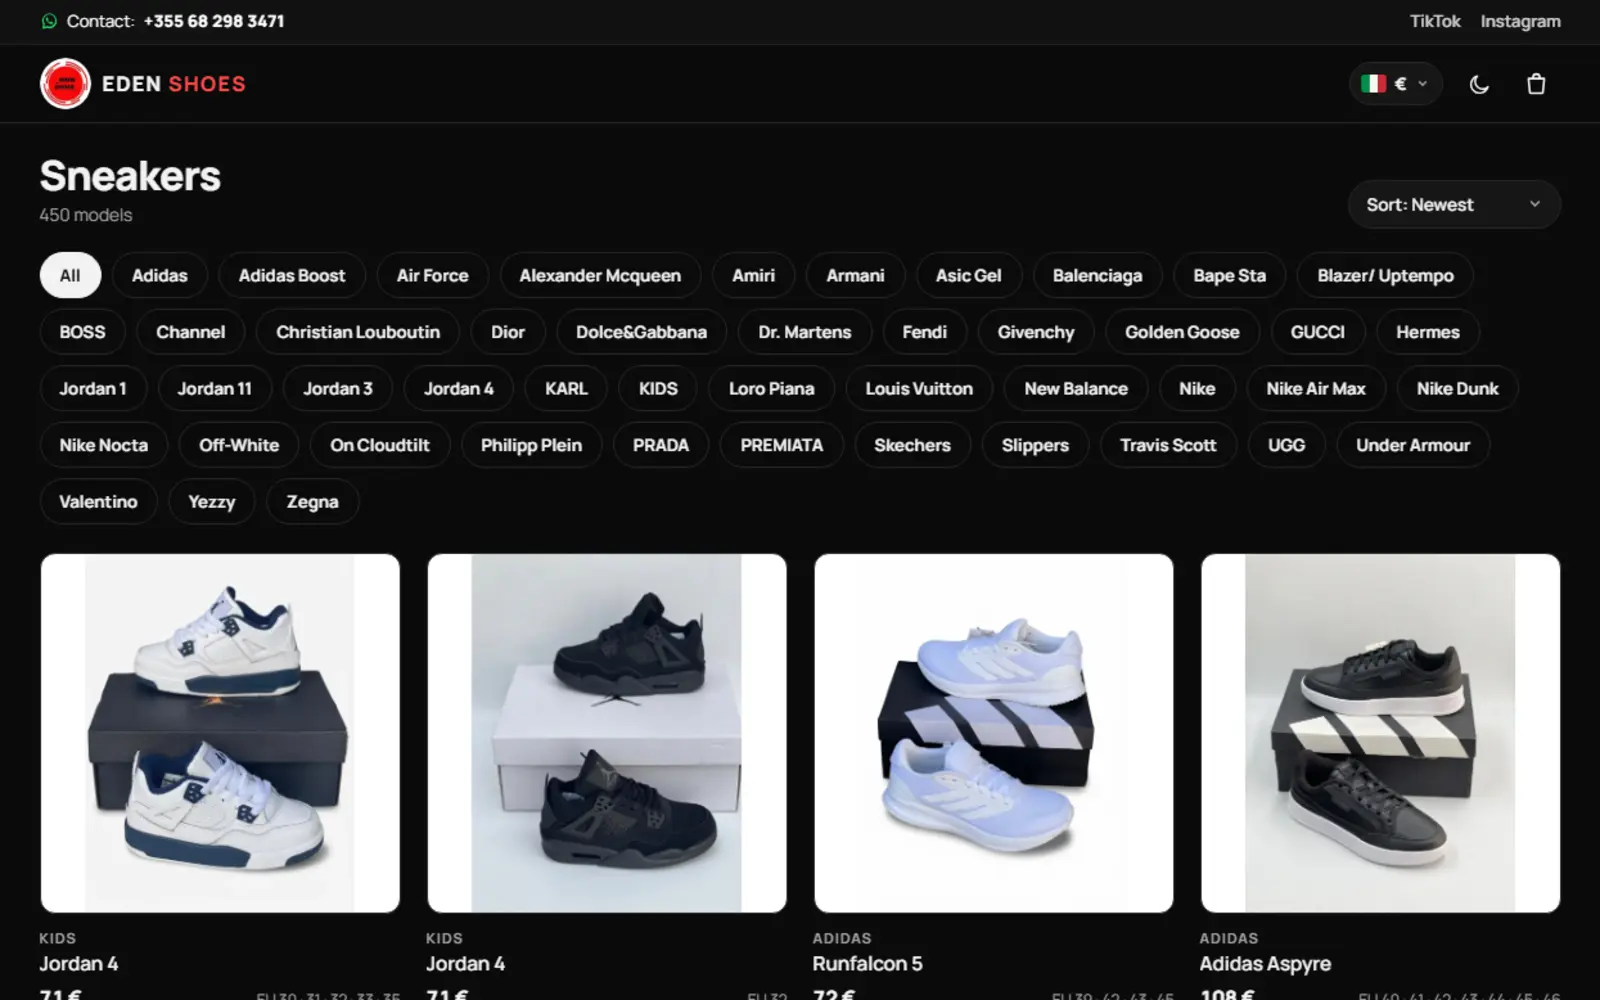Open the Runfalcon 5 product image
The width and height of the screenshot is (1600, 1000).
(994, 733)
